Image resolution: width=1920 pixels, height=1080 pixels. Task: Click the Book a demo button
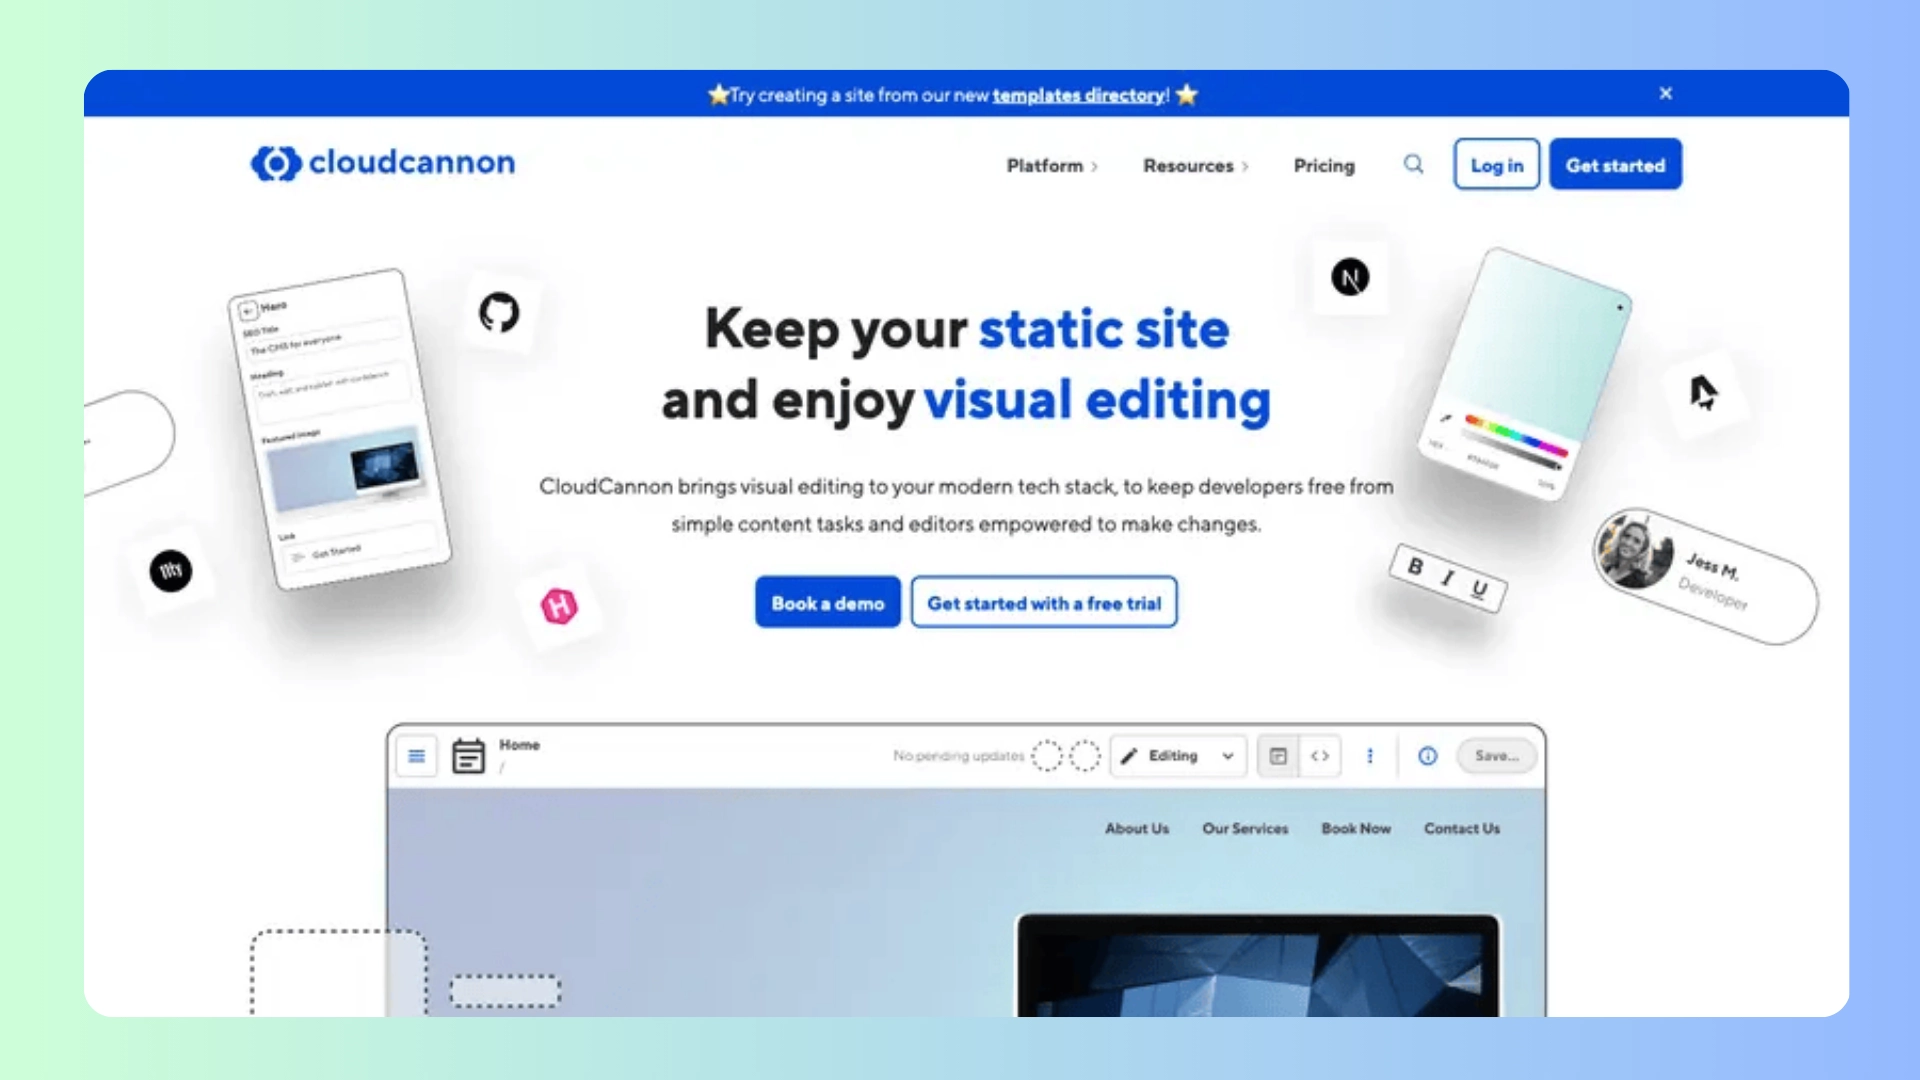(x=827, y=603)
